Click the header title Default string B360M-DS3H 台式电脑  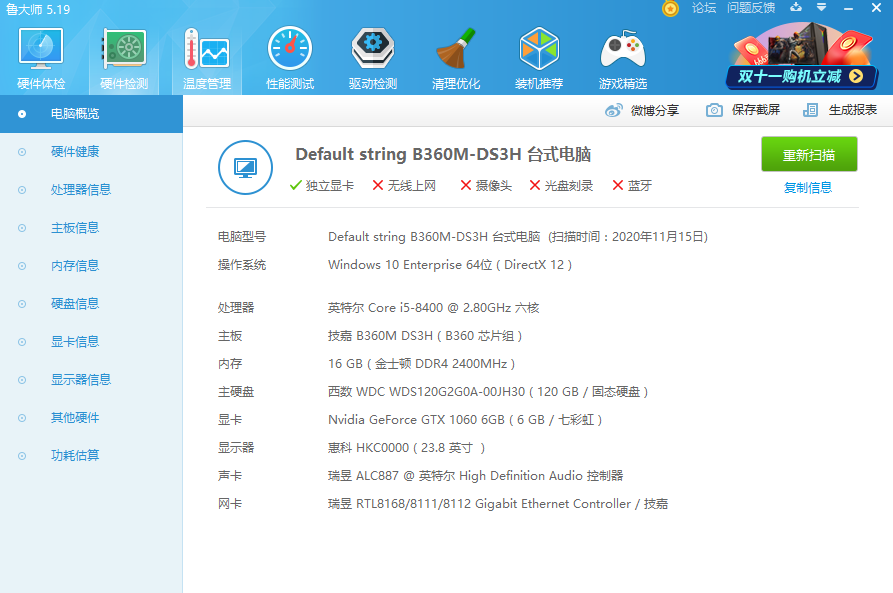(x=443, y=154)
